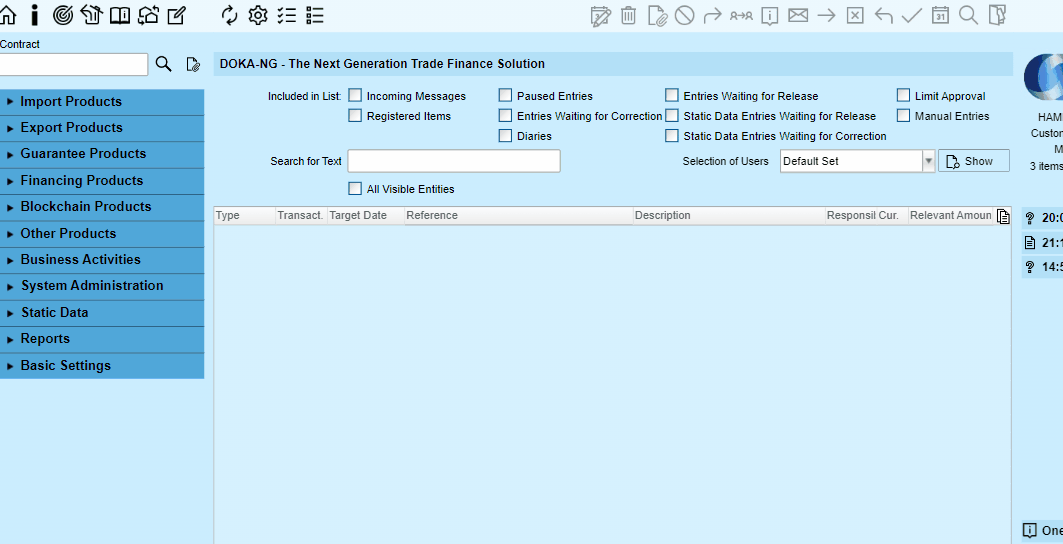Click the boxed X icon
This screenshot has height=544, width=1063.
855,15
